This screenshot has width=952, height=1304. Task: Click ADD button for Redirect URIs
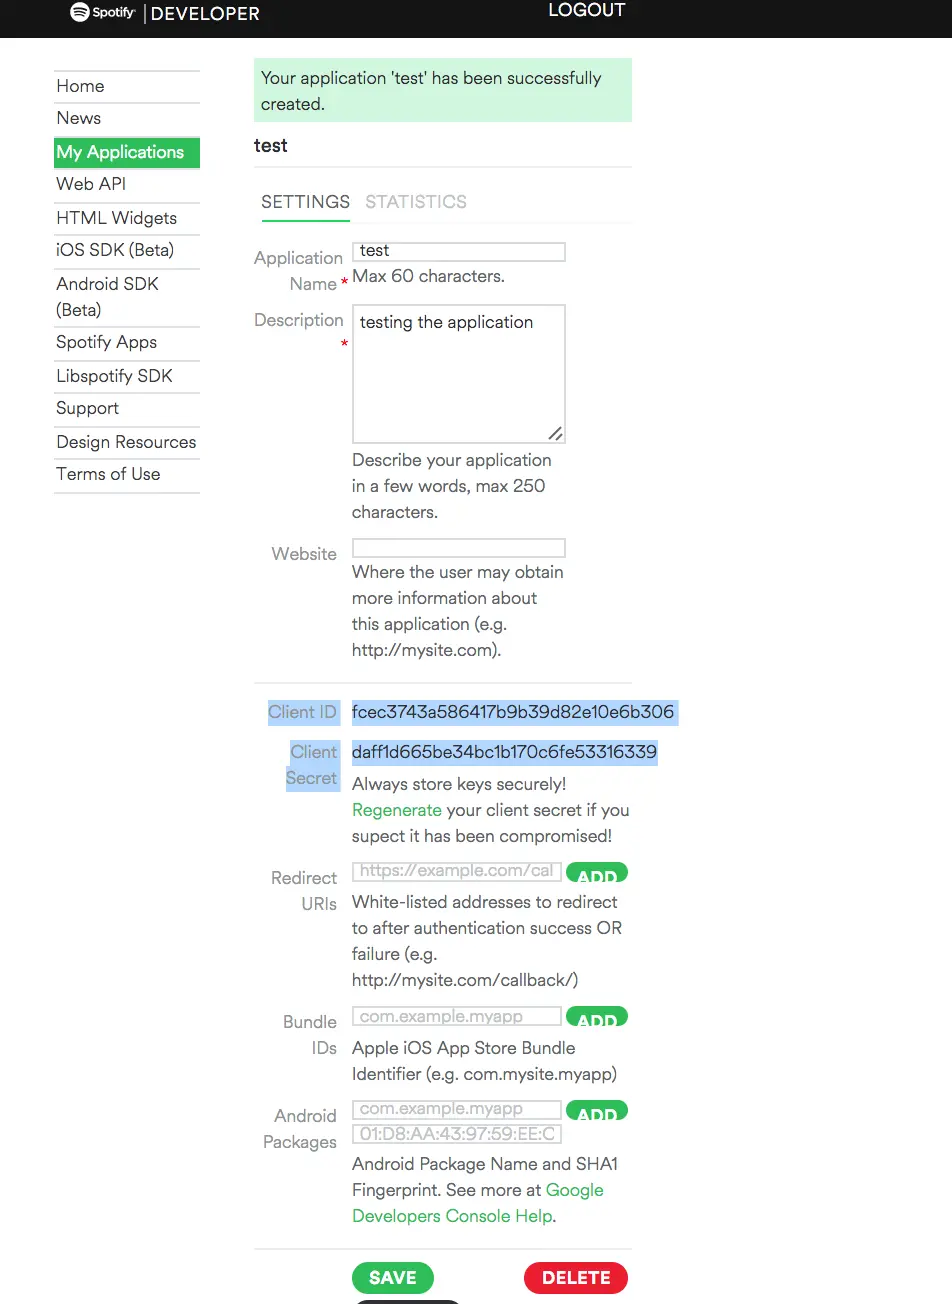597,873
